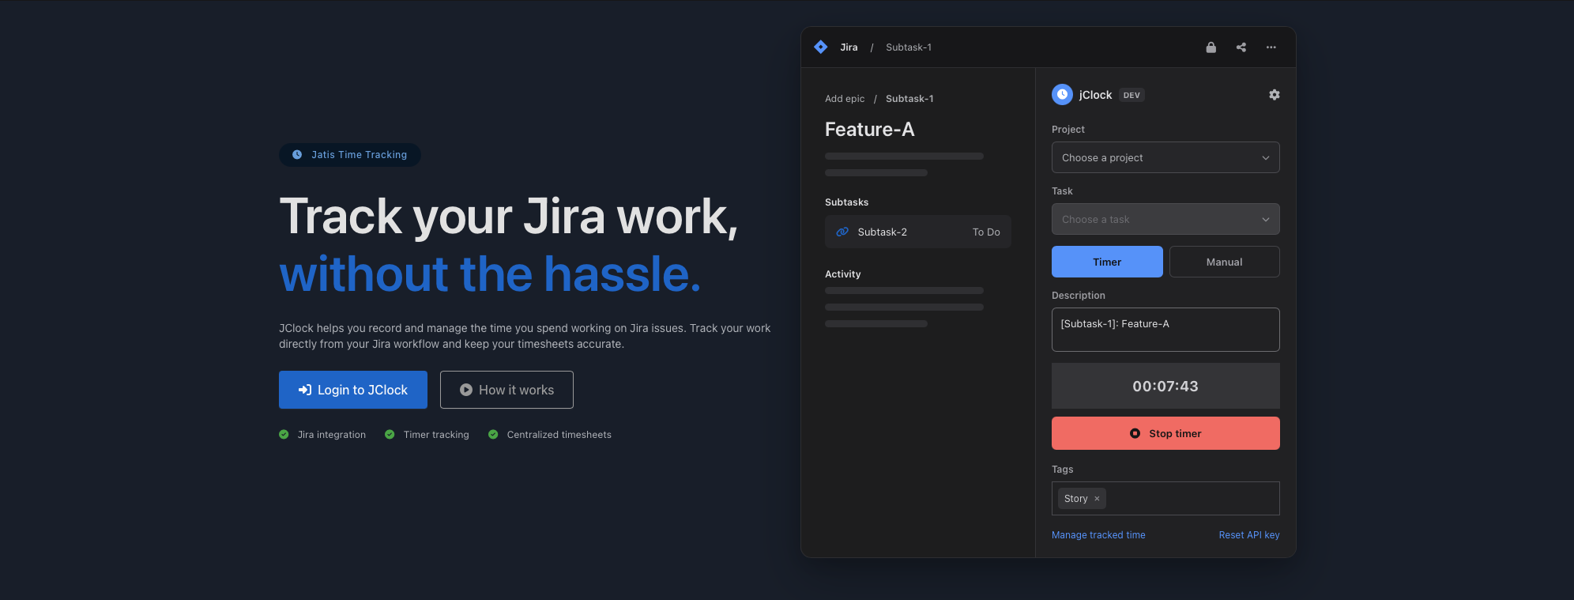
Task: Click the DEV badge beside jClock
Action: [1132, 95]
